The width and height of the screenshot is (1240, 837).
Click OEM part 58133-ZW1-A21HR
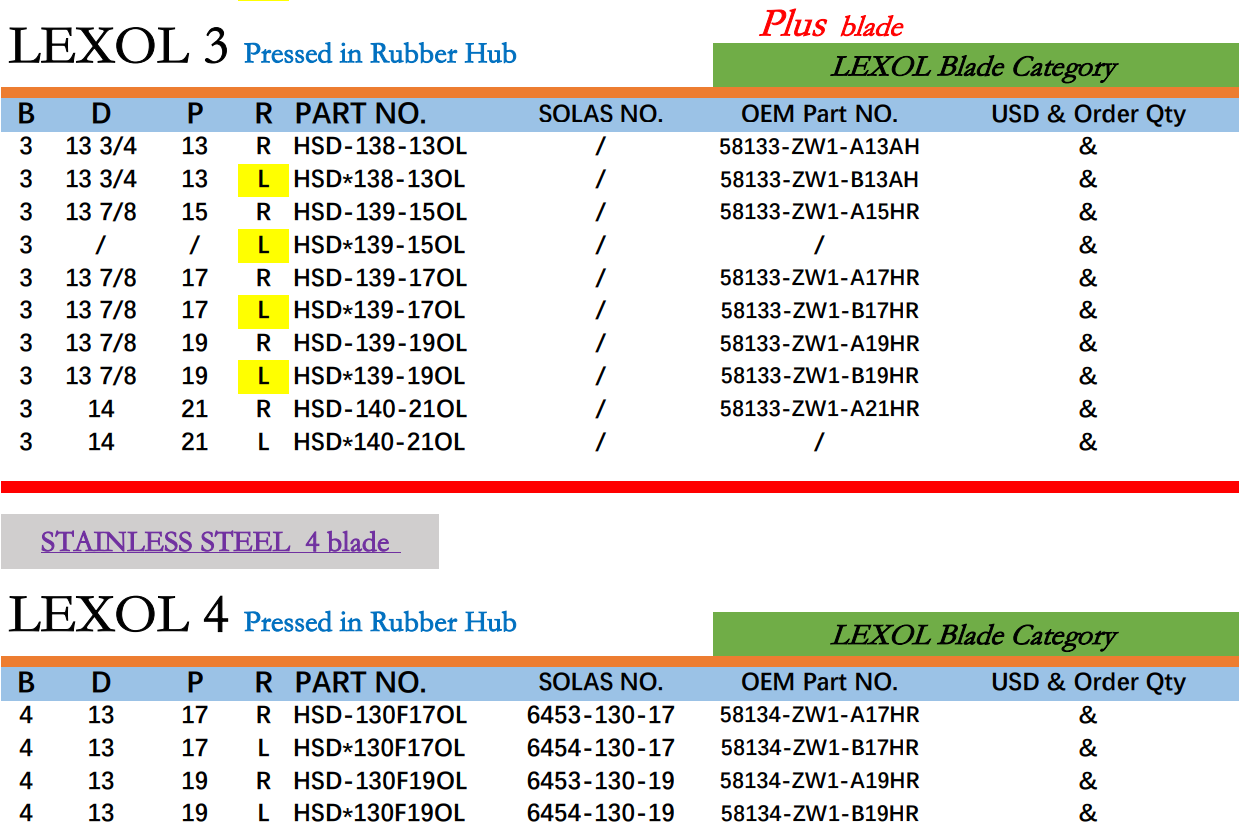pyautogui.click(x=819, y=409)
